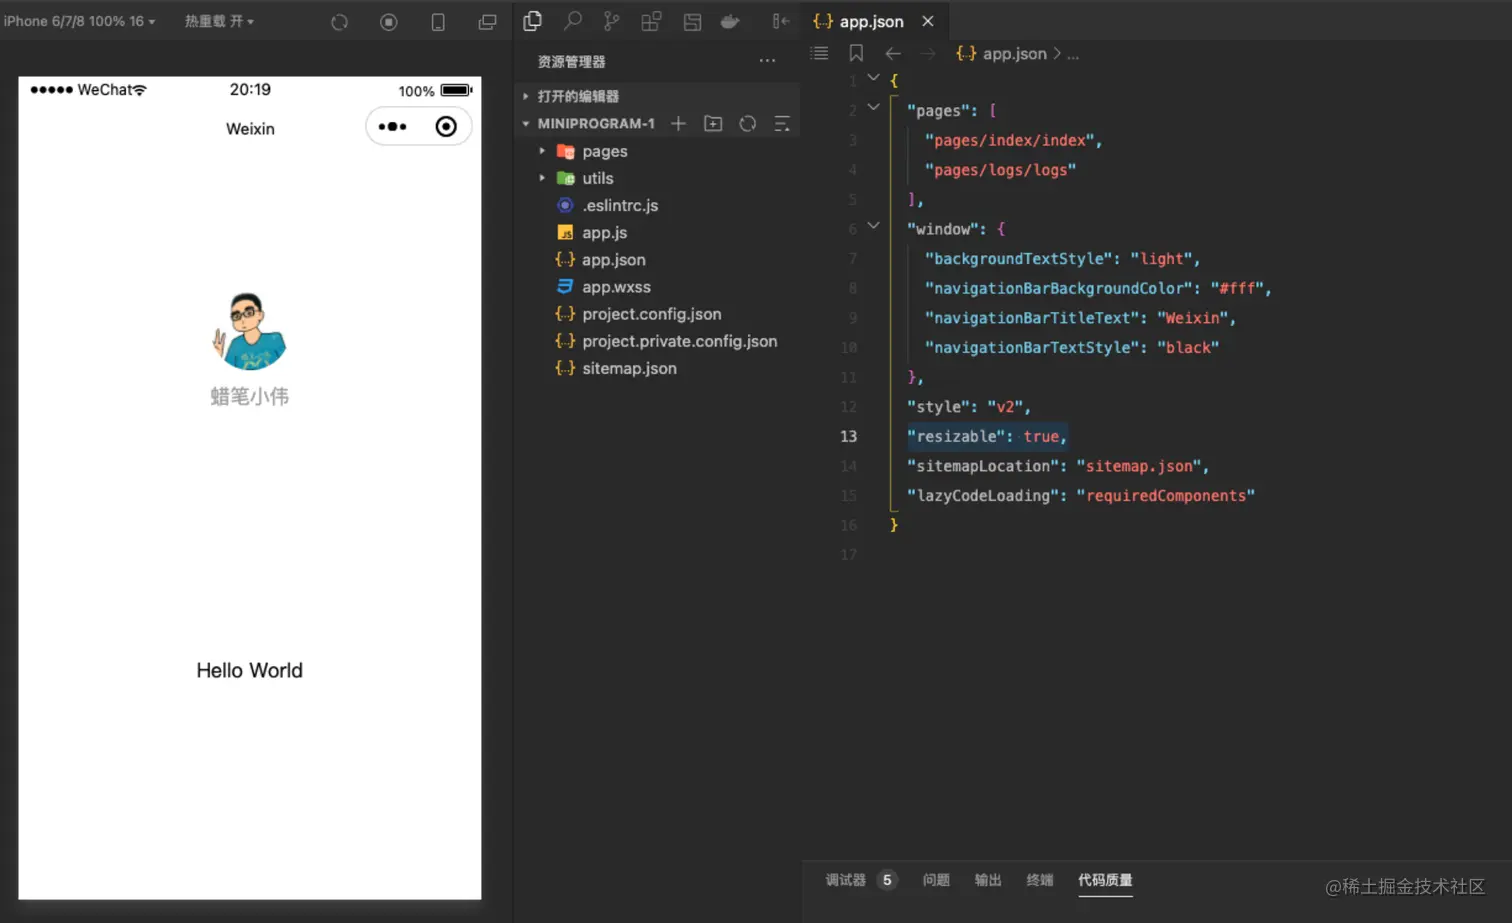1512x923 pixels.
Task: Expand the utils folder
Action: click(x=598, y=178)
